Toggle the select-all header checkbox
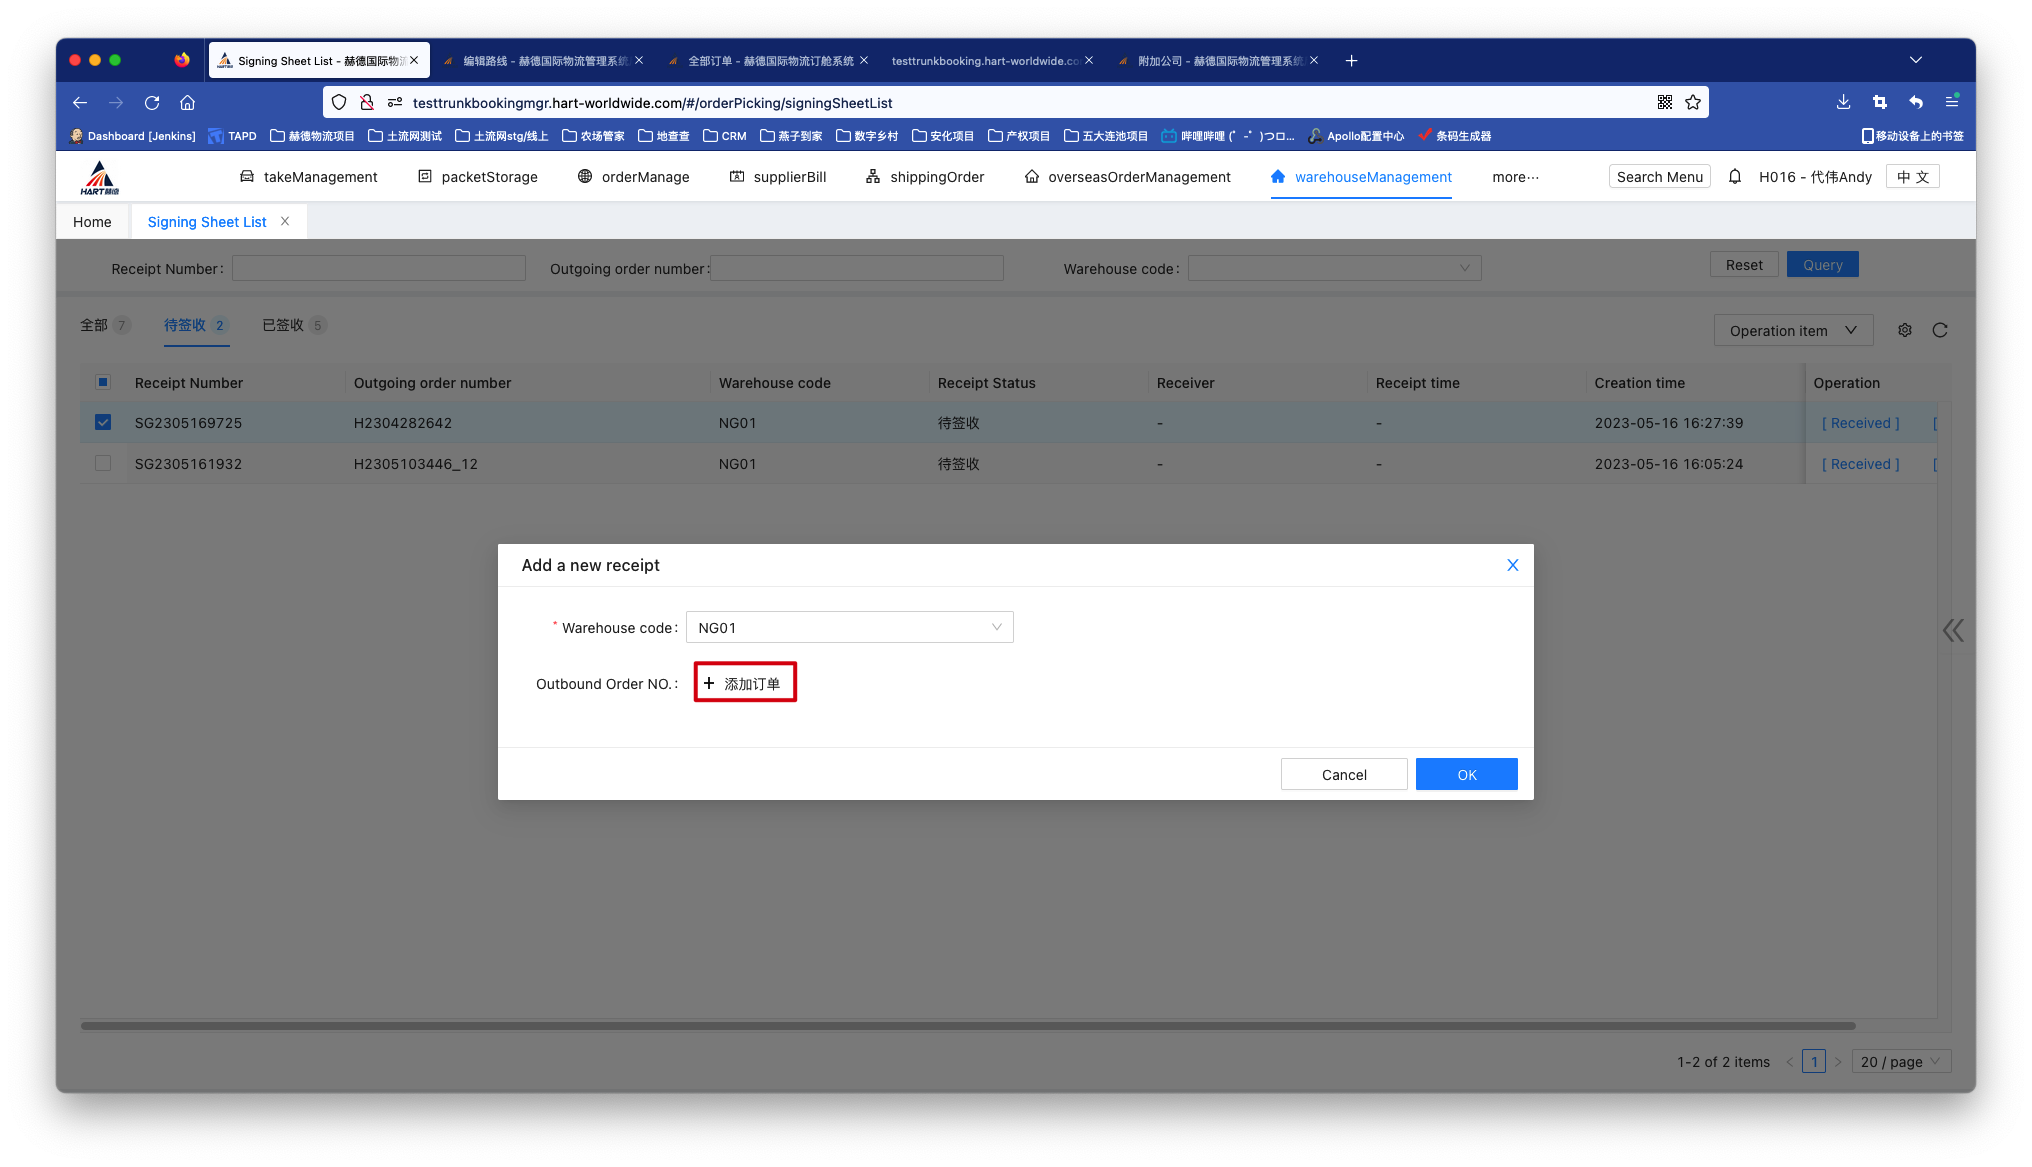This screenshot has width=2032, height=1167. click(x=103, y=382)
